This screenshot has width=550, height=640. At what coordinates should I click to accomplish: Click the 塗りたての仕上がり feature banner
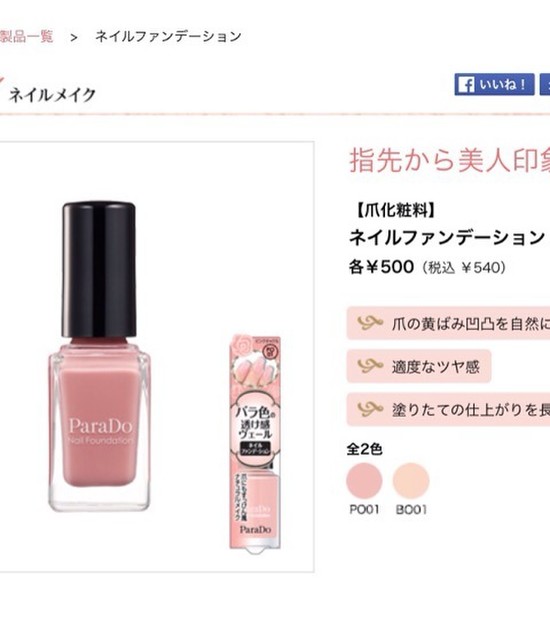click(x=448, y=409)
